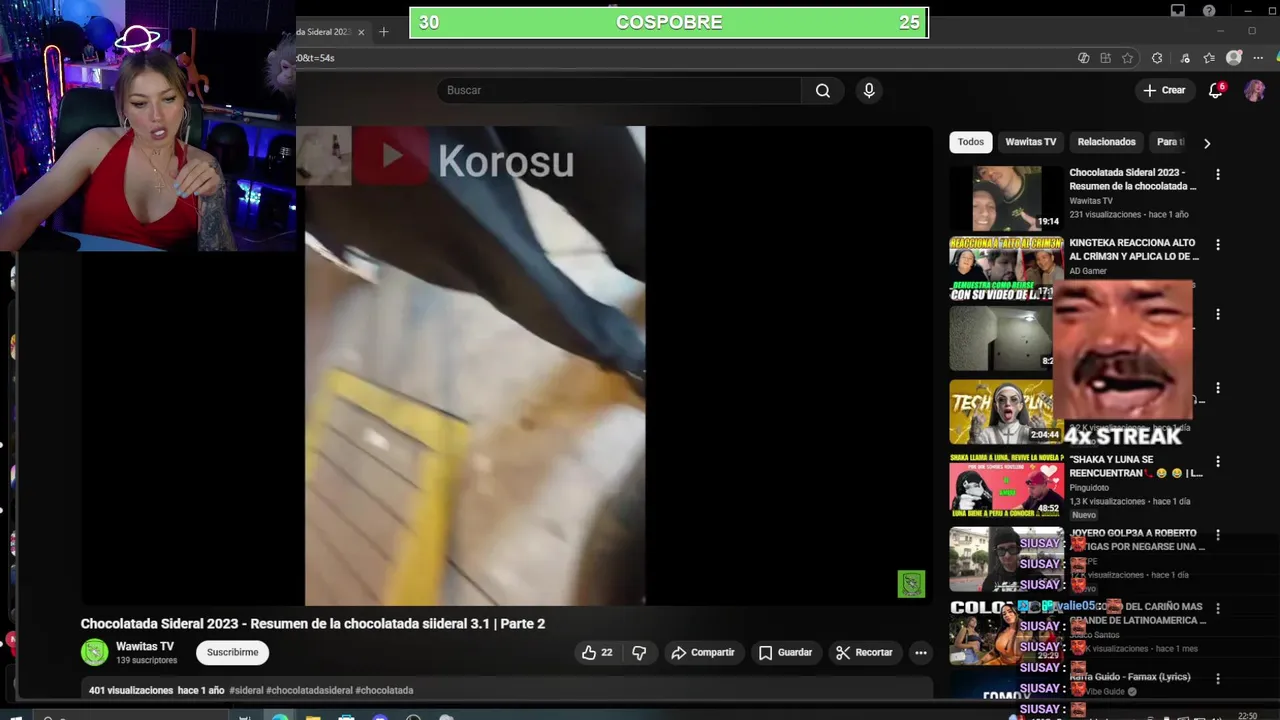Like the video with thumbs up
Screen dimensions: 1280x720
click(597, 652)
